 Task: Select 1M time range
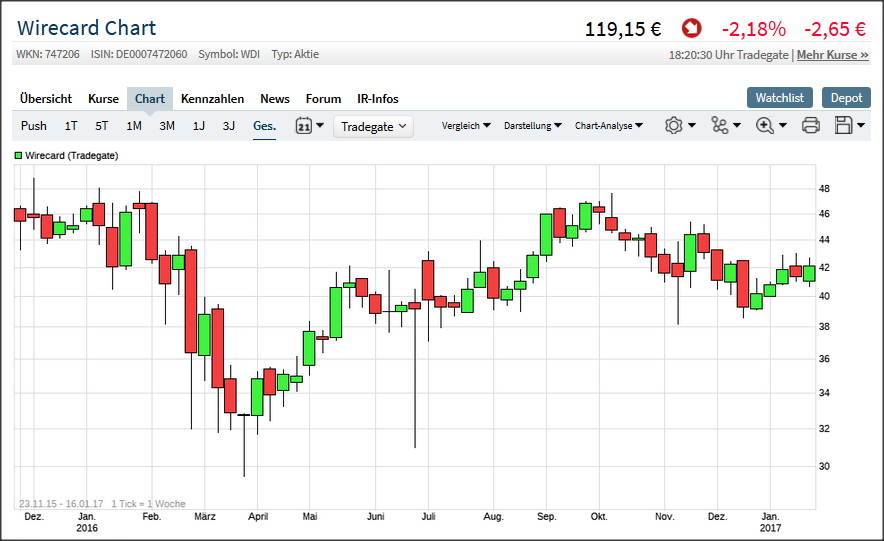[134, 126]
